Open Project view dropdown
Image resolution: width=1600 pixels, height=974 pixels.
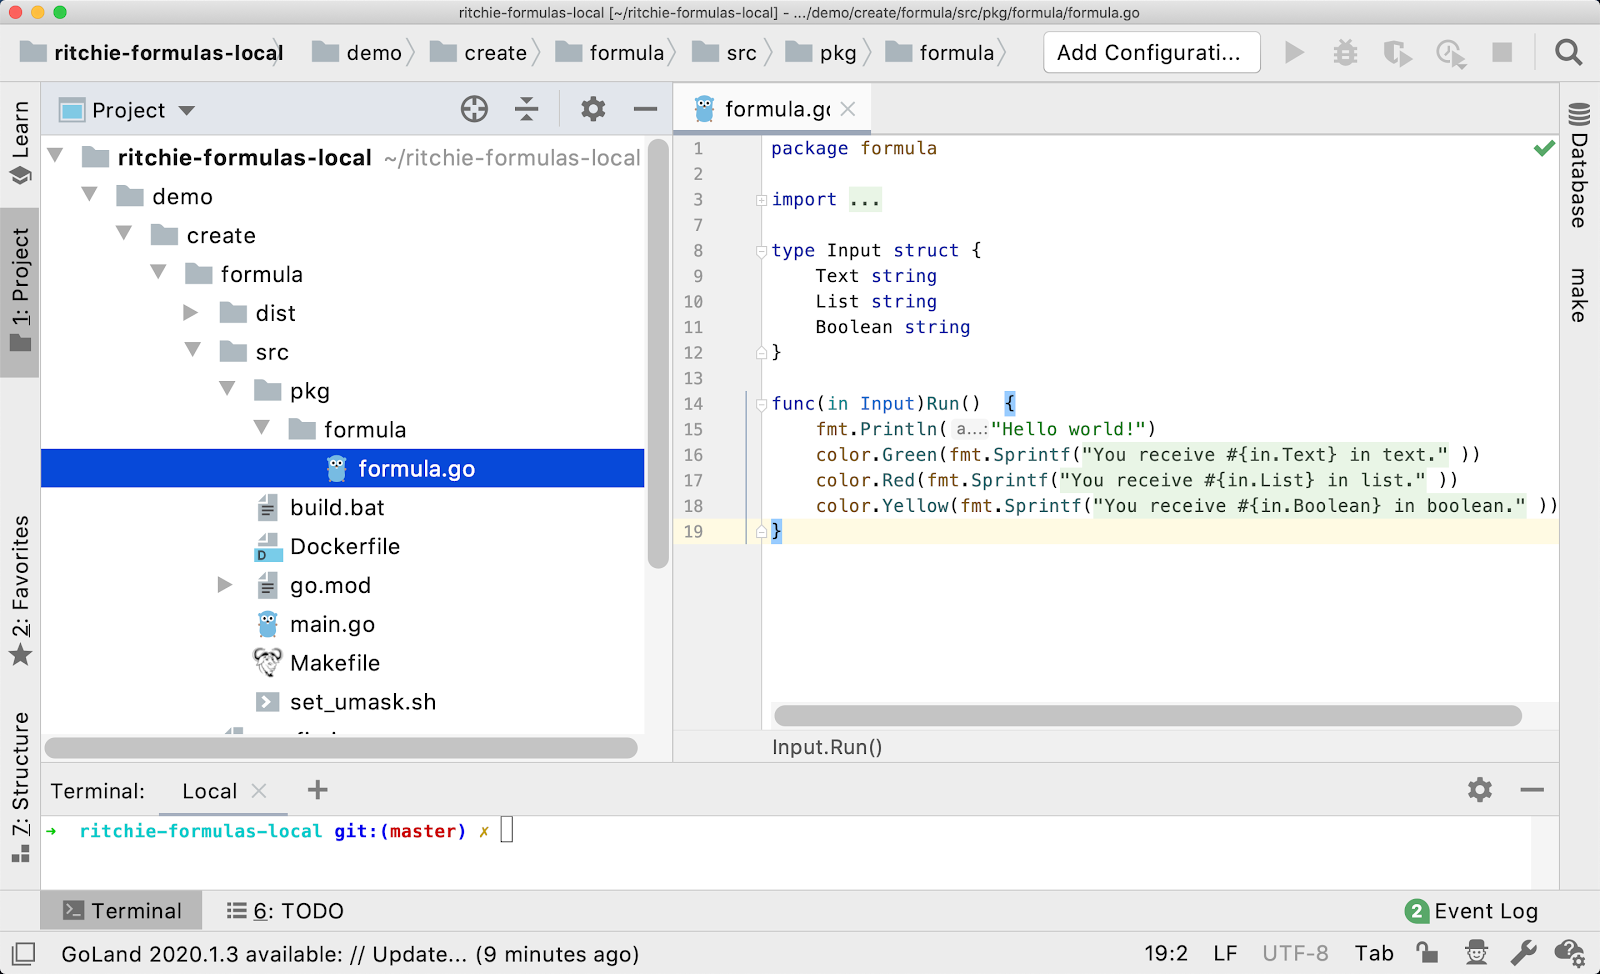(x=187, y=110)
